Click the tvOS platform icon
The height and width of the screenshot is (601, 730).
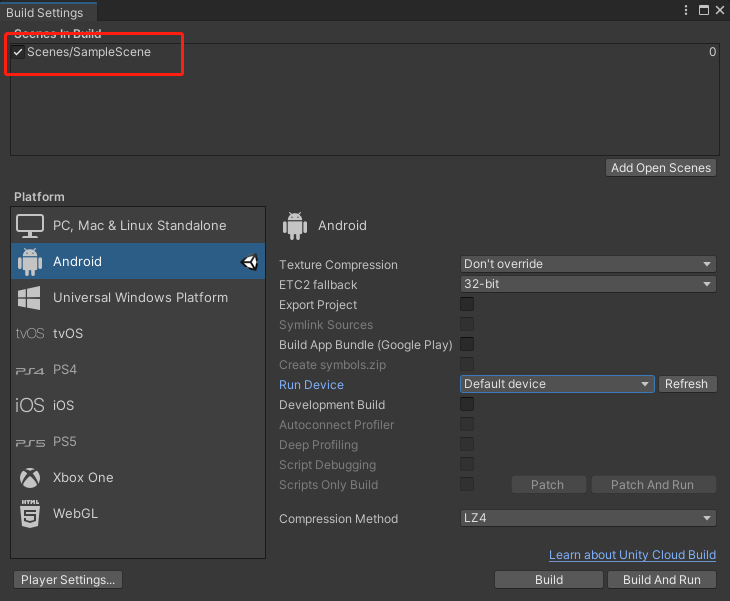(x=30, y=333)
